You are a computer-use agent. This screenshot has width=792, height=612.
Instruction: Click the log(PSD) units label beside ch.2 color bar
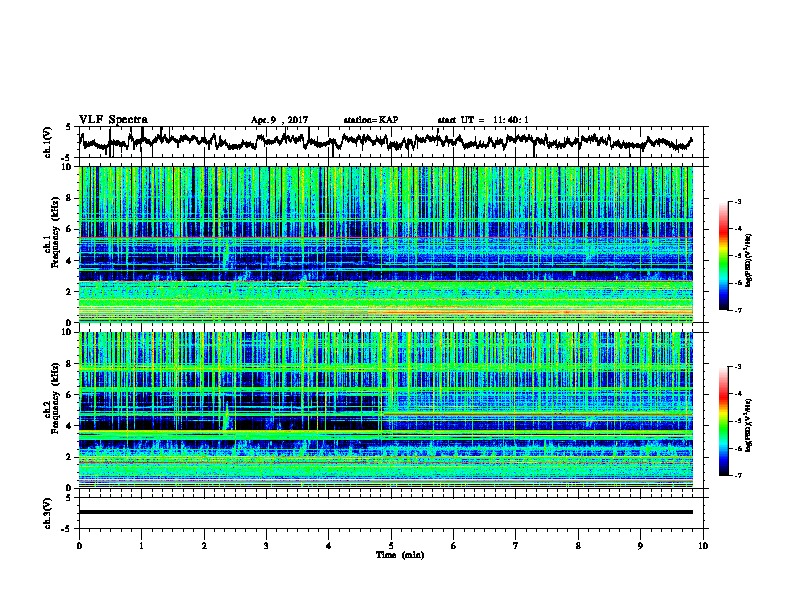[749, 425]
